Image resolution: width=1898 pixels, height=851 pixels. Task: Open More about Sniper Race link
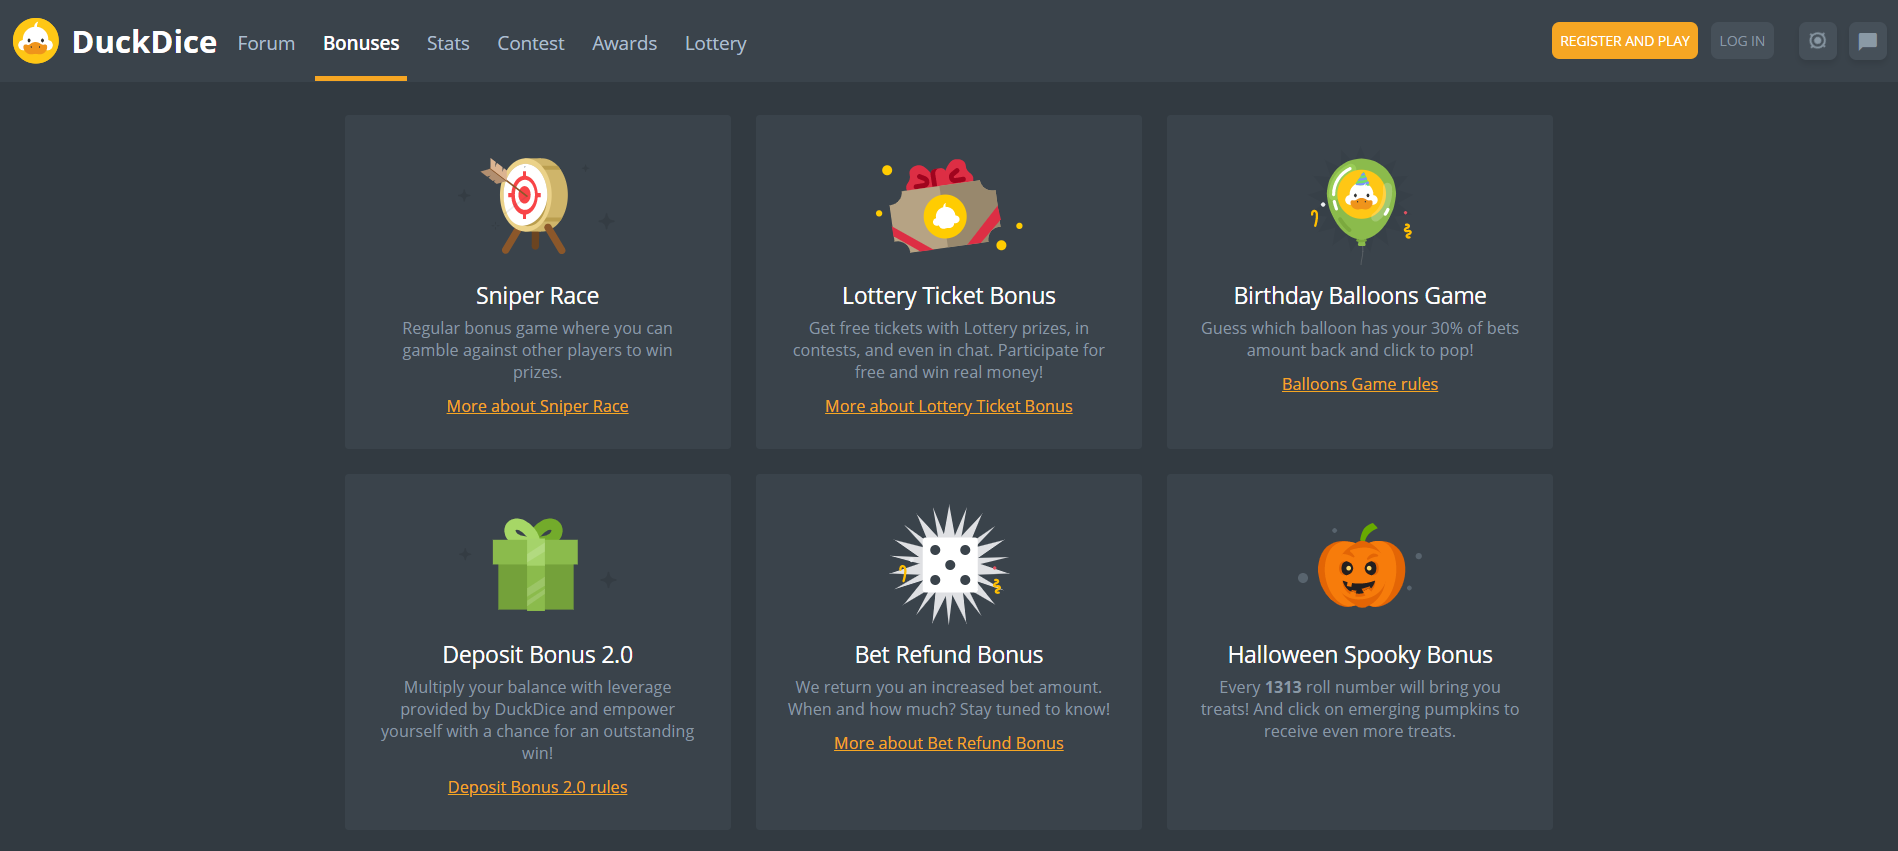(537, 406)
